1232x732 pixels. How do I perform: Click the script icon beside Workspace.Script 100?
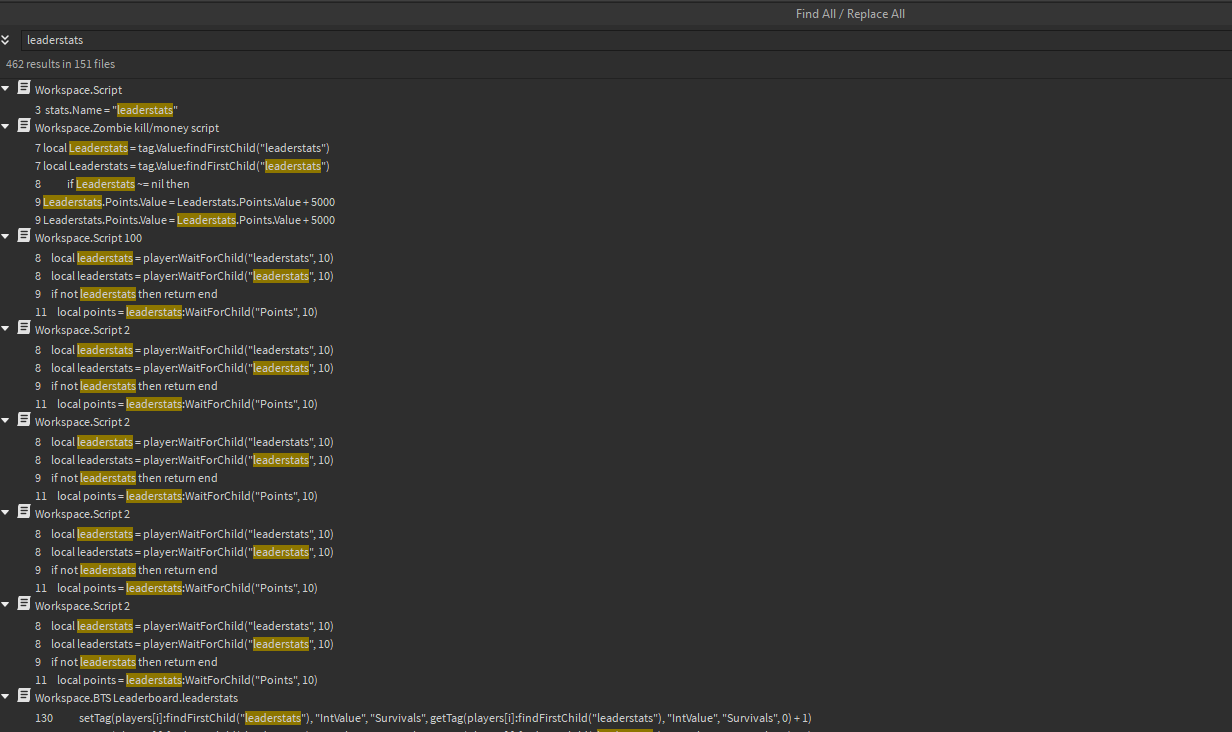(x=24, y=236)
